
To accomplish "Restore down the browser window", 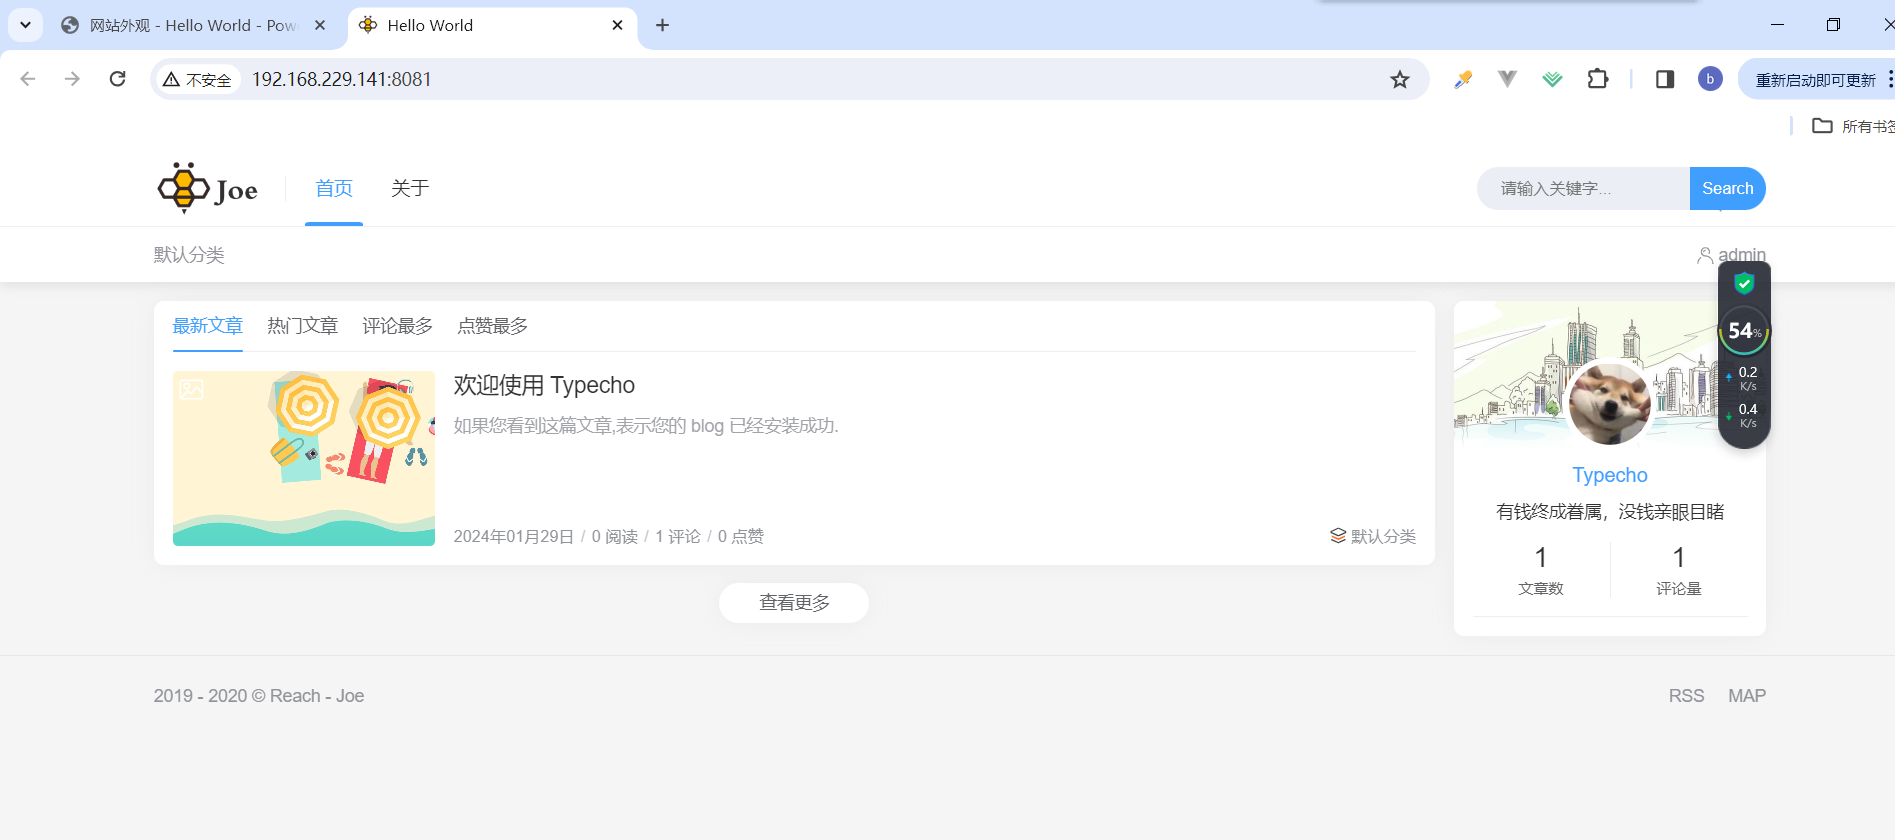I will (x=1833, y=25).
